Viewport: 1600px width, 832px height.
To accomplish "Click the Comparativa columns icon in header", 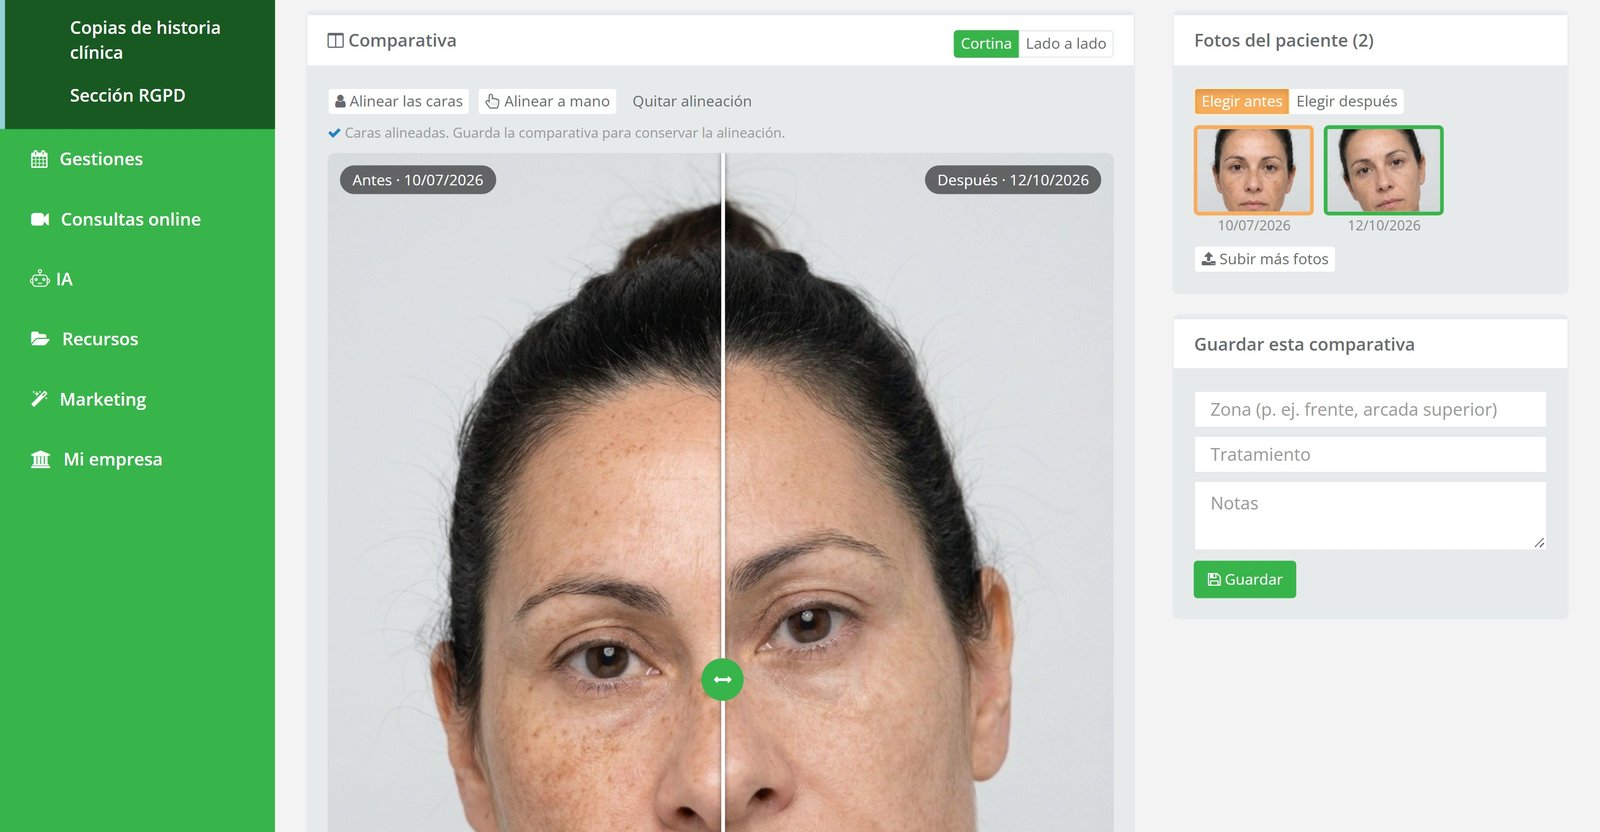I will [336, 41].
